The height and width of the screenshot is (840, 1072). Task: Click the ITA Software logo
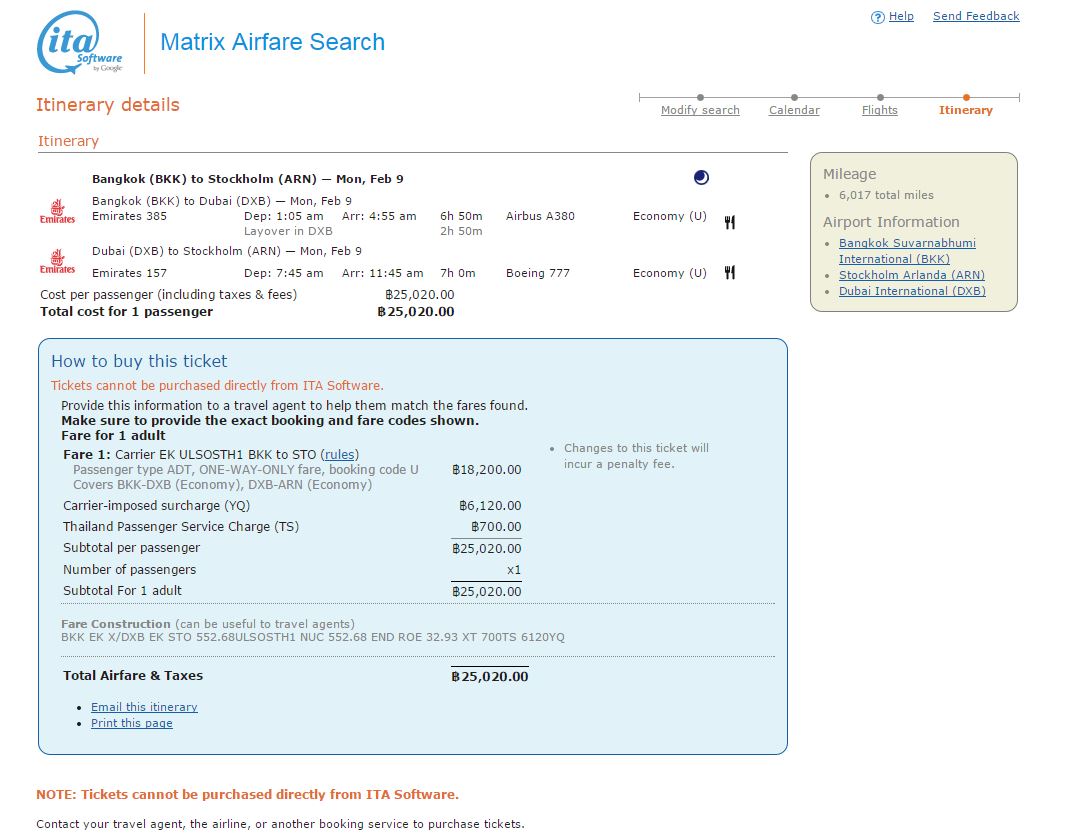[x=81, y=43]
